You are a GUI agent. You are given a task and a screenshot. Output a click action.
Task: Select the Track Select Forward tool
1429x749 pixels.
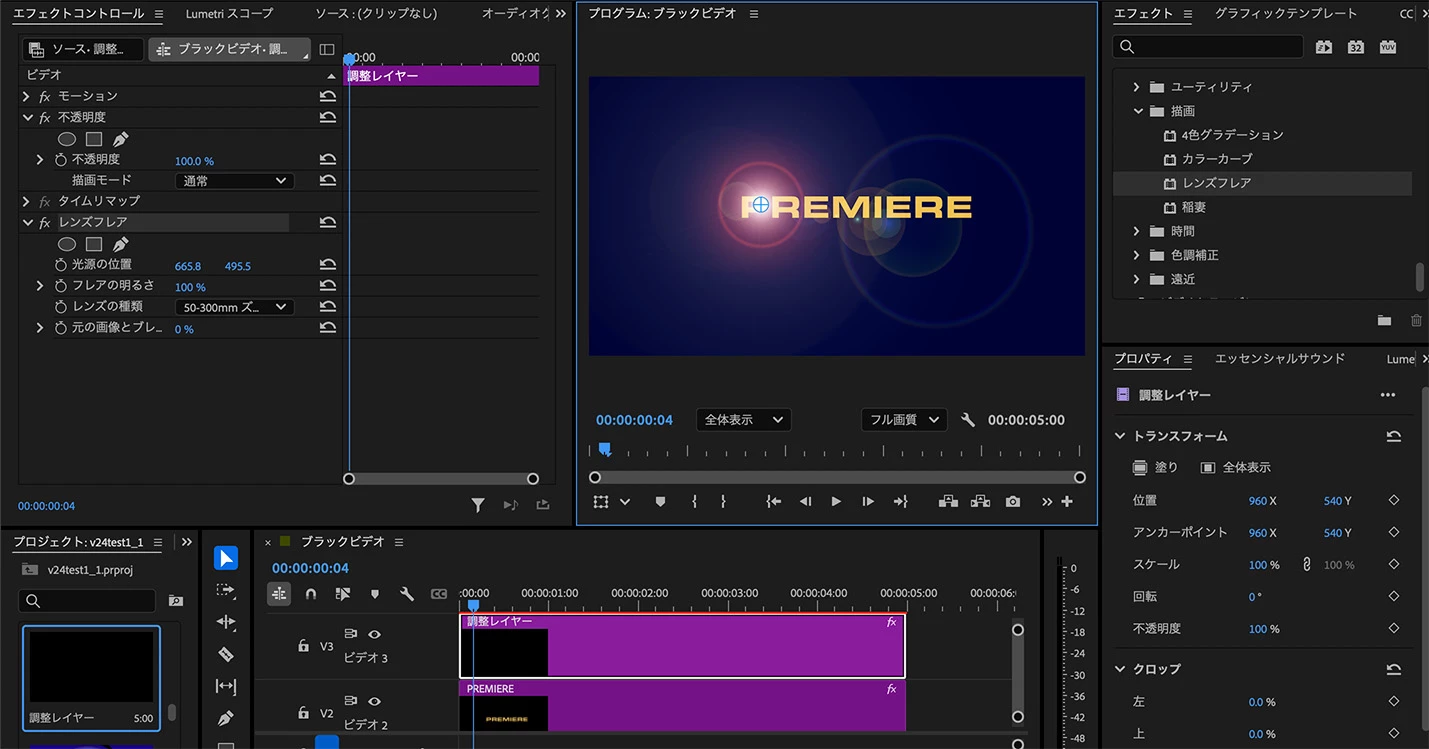(x=226, y=590)
